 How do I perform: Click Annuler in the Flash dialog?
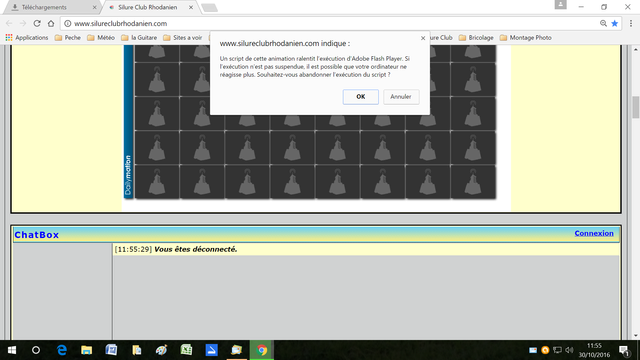[x=401, y=97]
